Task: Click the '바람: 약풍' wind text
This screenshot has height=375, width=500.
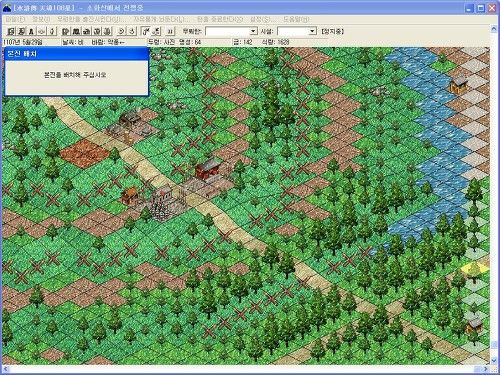Action: click(108, 42)
